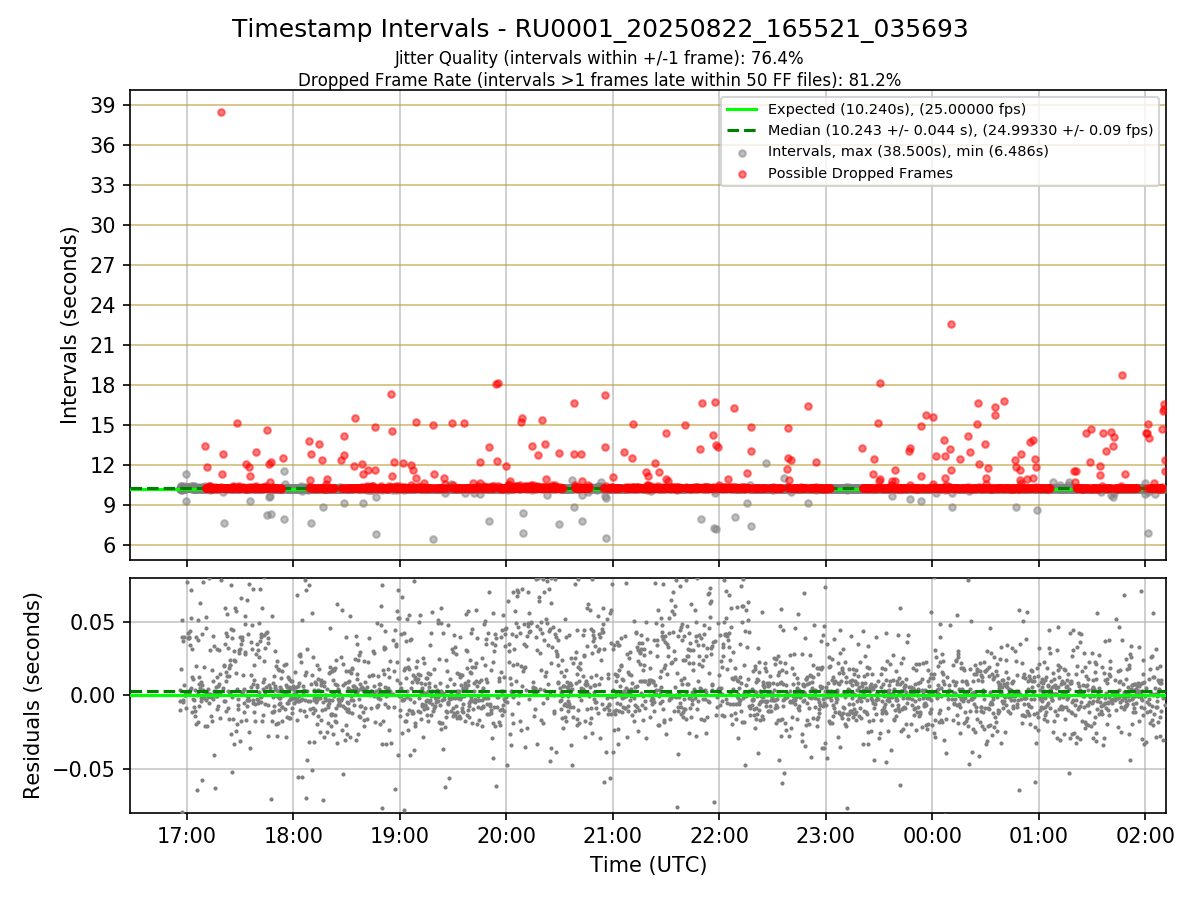Click the red dot marker in the legend
The height and width of the screenshot is (900, 1200).
(x=742, y=174)
